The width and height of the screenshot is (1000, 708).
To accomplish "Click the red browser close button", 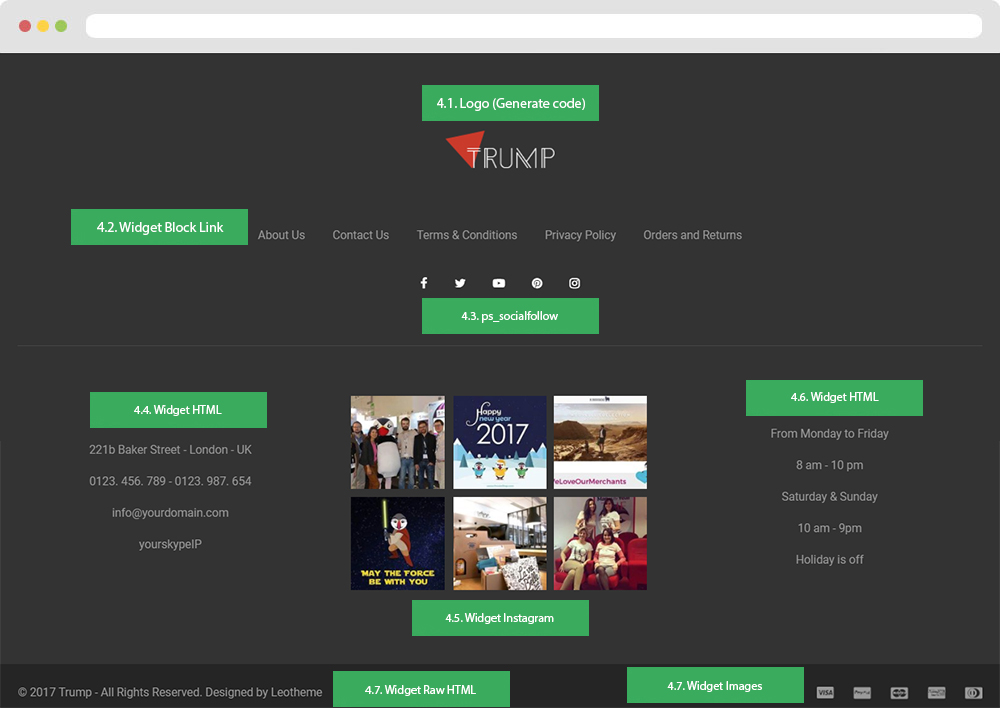I will [25, 26].
